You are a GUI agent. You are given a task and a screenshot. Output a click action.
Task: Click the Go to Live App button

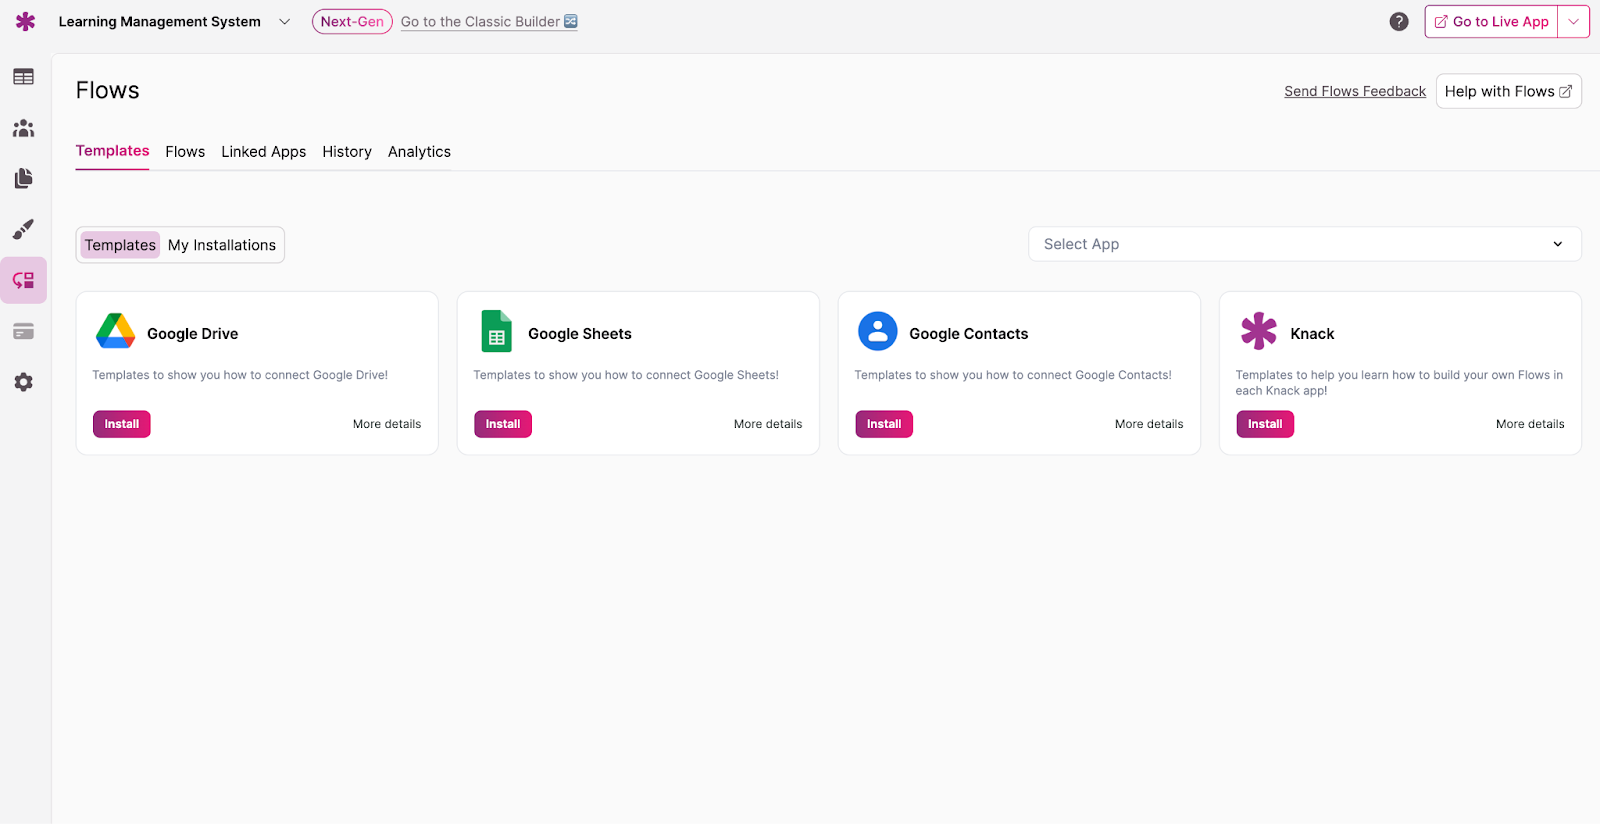click(1491, 21)
